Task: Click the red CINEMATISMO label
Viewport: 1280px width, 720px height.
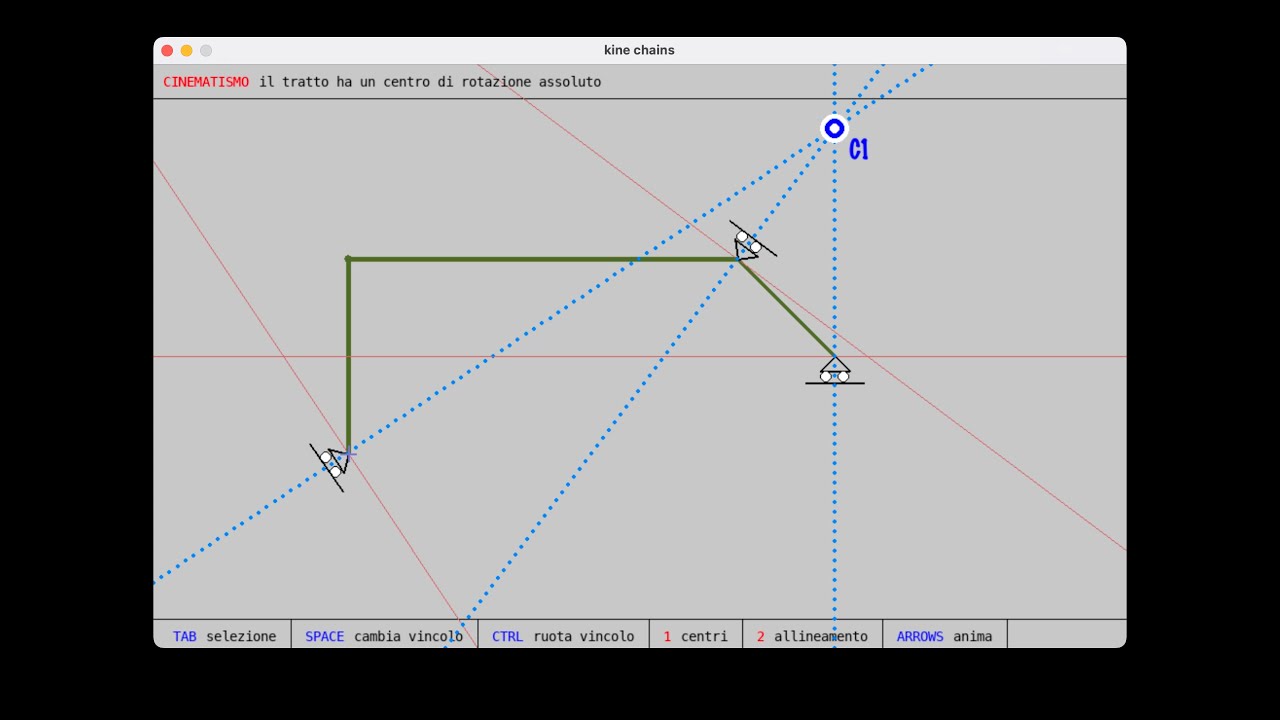Action: (x=206, y=82)
